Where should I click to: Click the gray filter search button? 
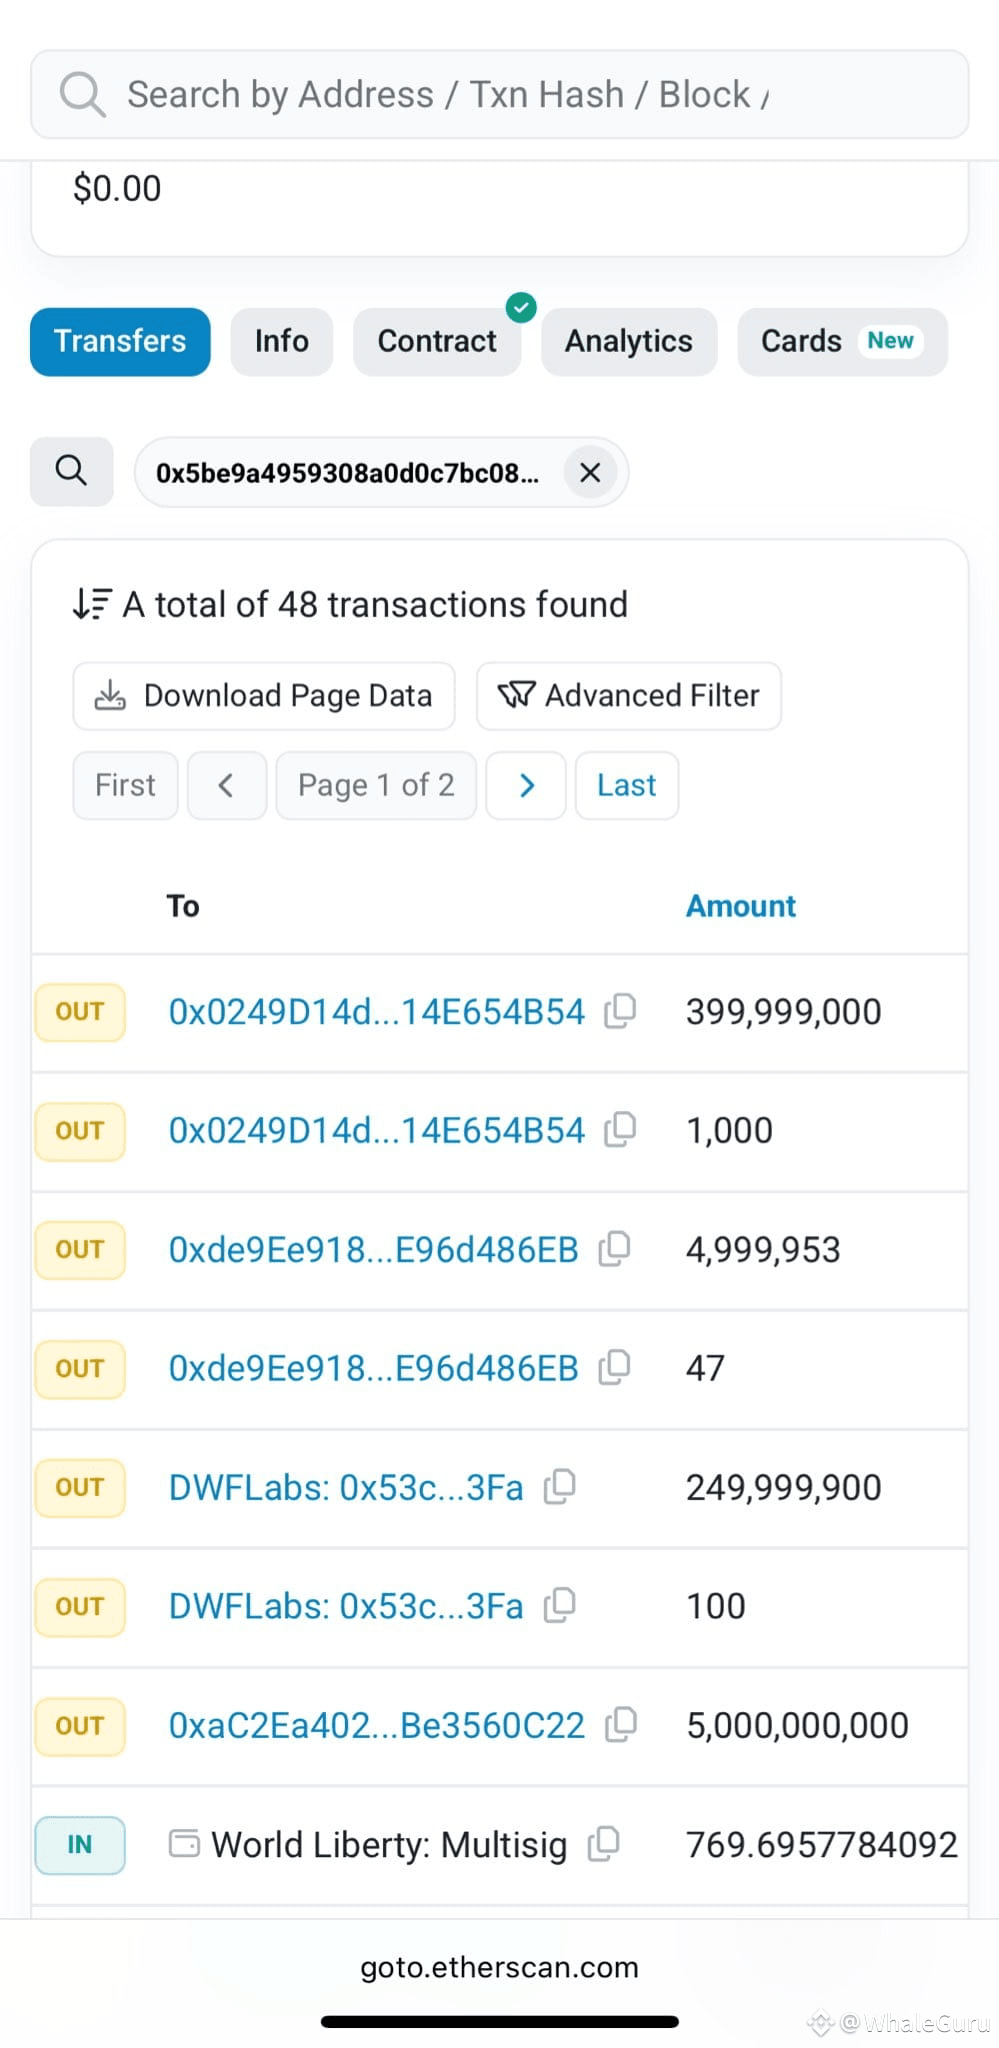click(x=71, y=471)
